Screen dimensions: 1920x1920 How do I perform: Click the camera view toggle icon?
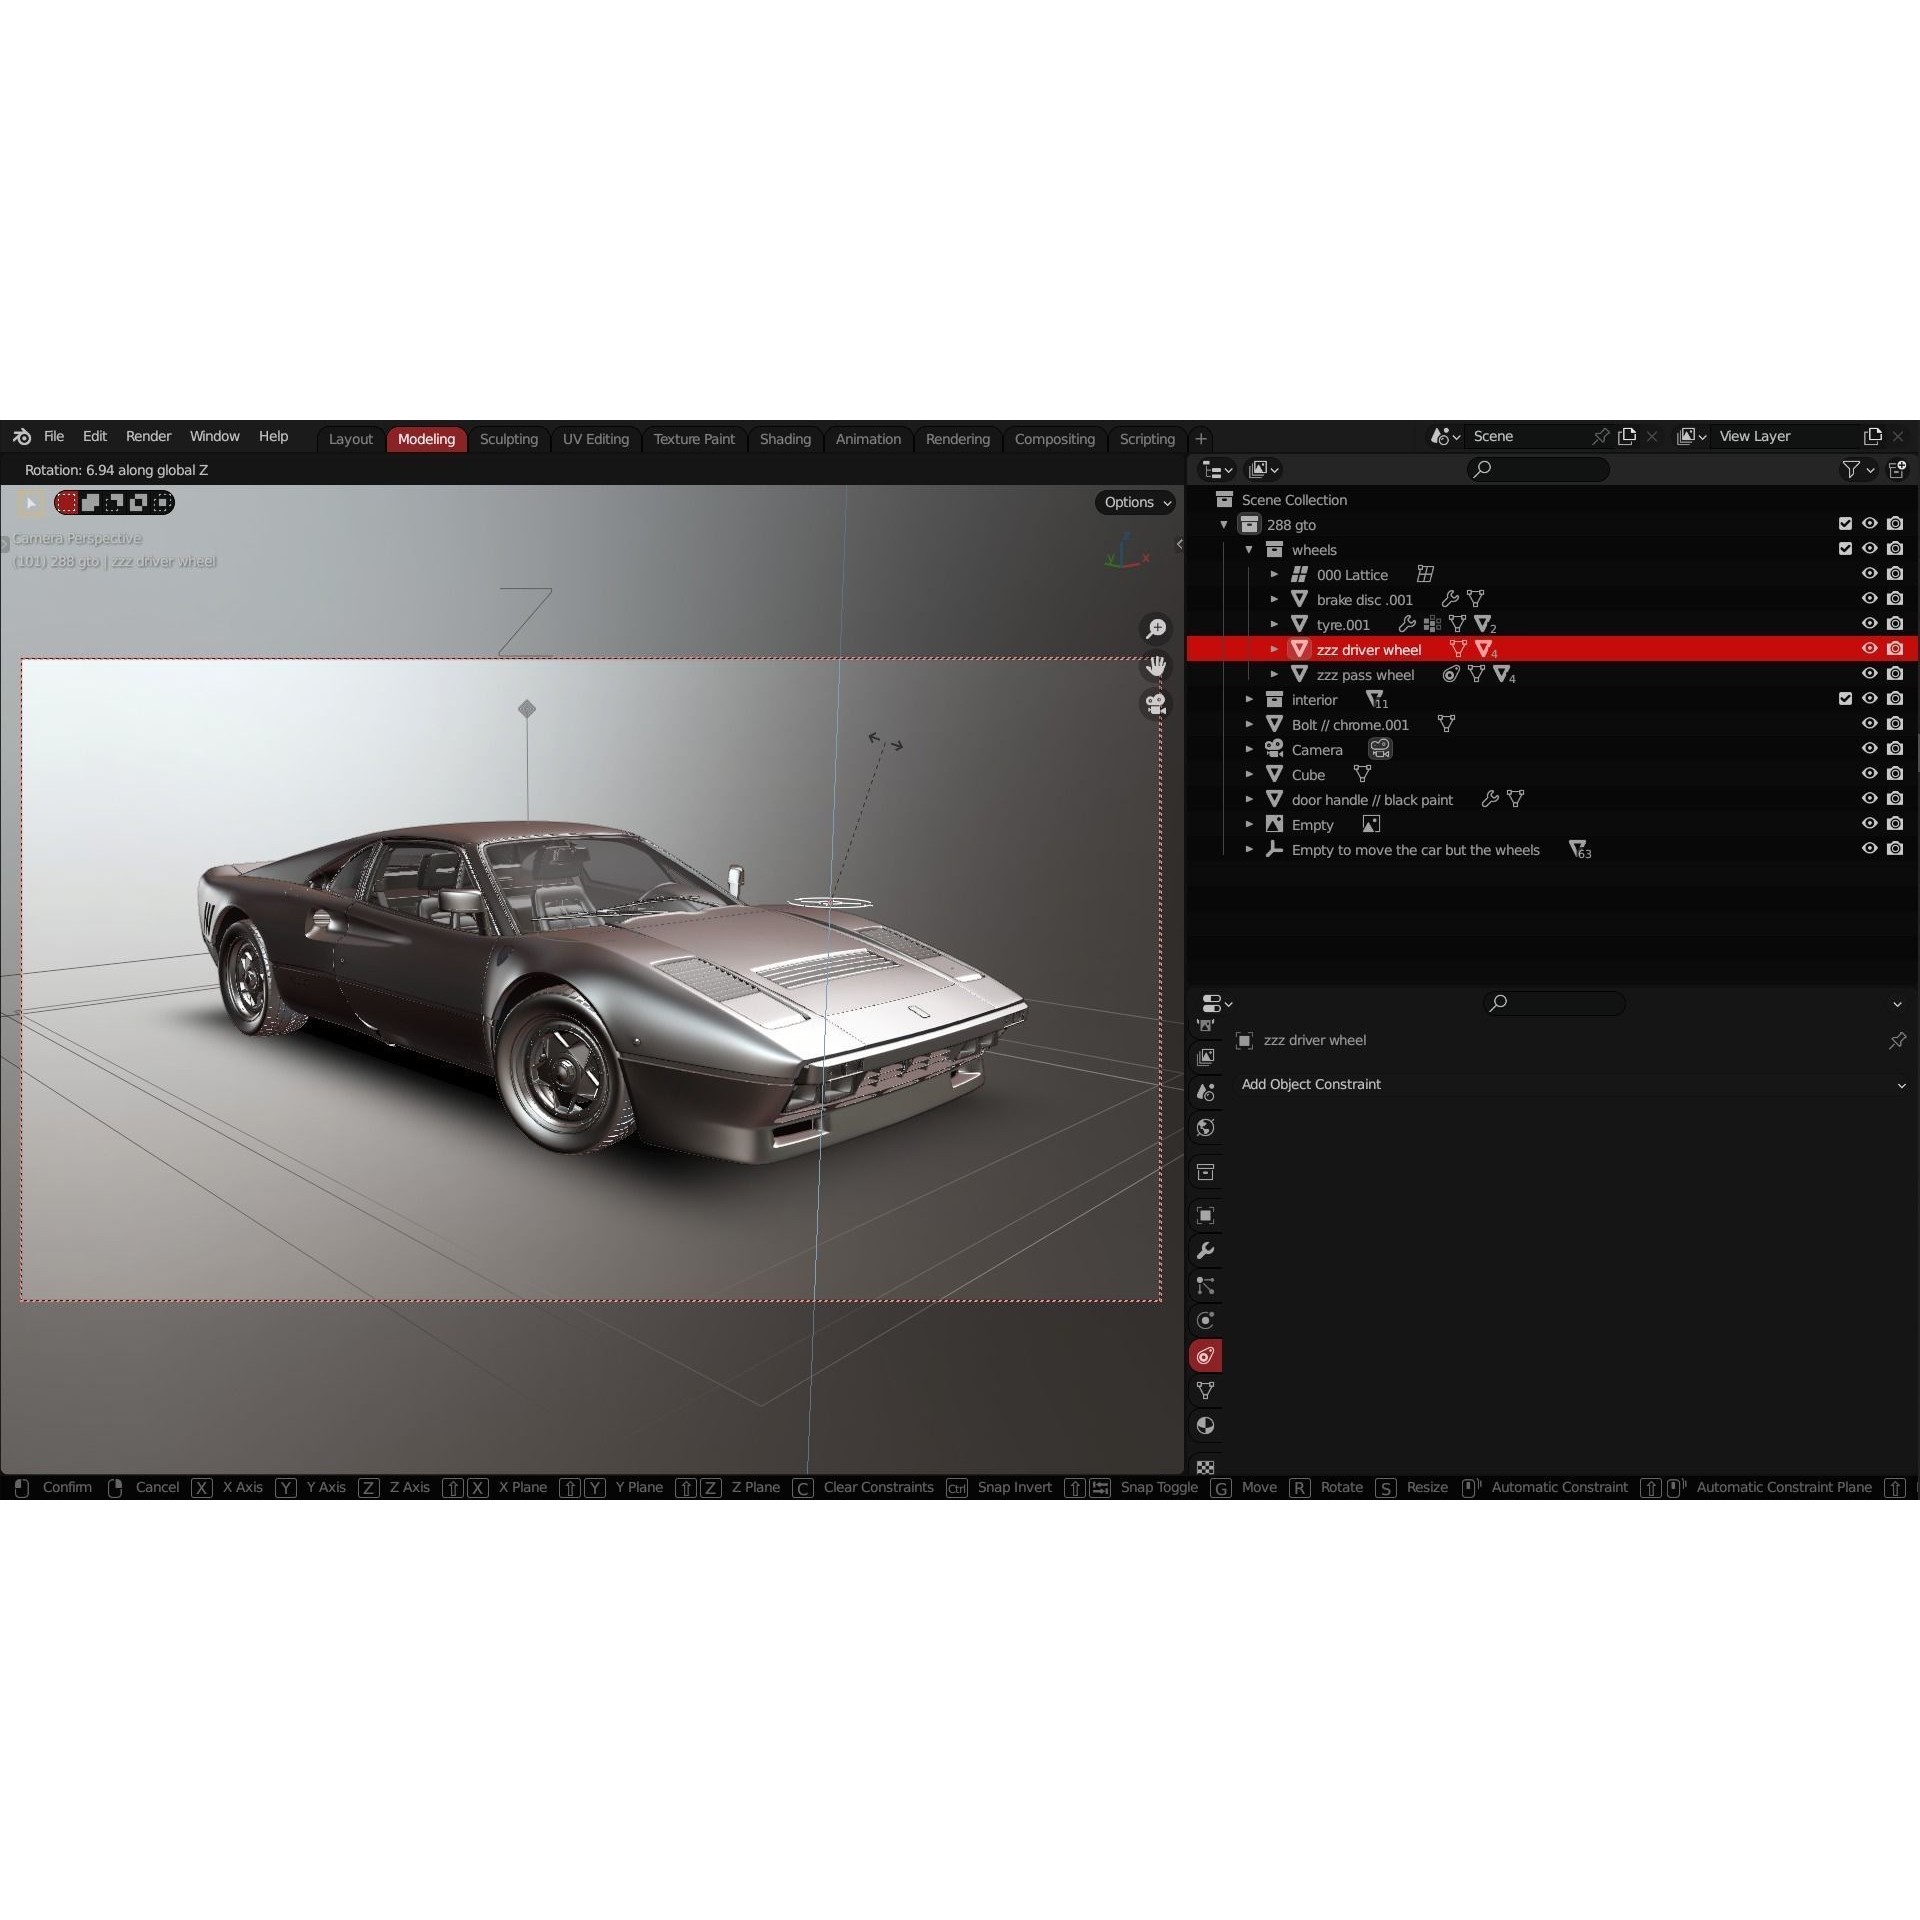(x=1156, y=704)
